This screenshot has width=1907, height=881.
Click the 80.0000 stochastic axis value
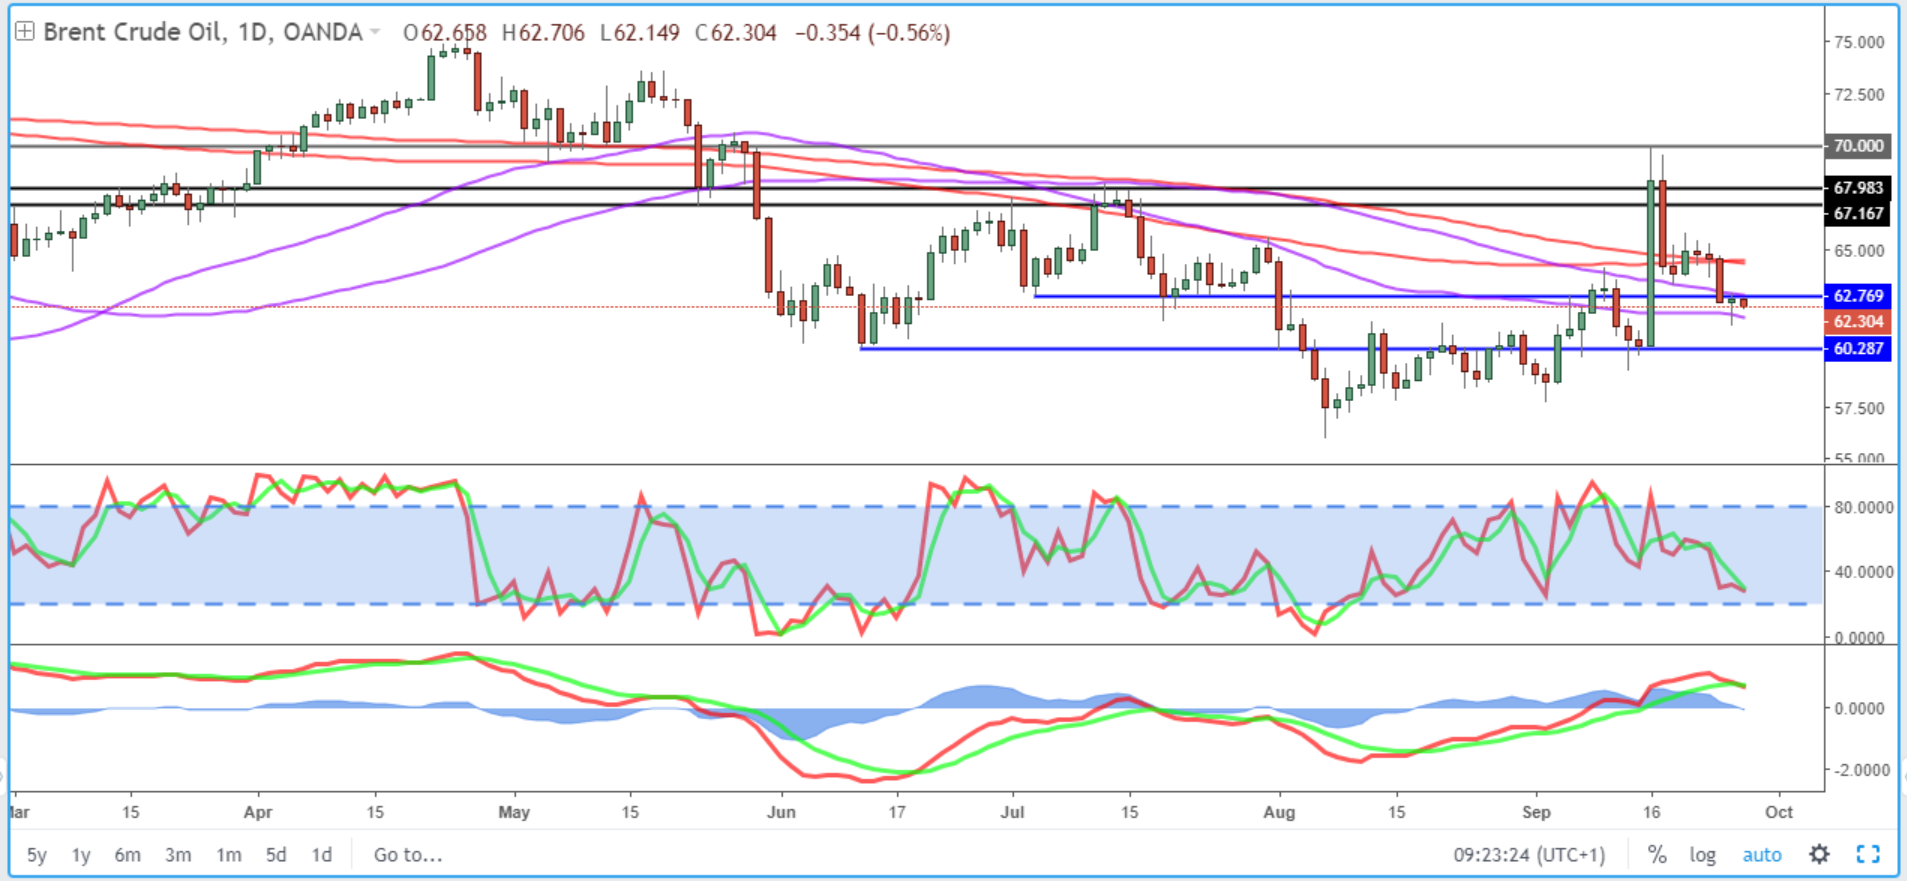(x=1863, y=507)
